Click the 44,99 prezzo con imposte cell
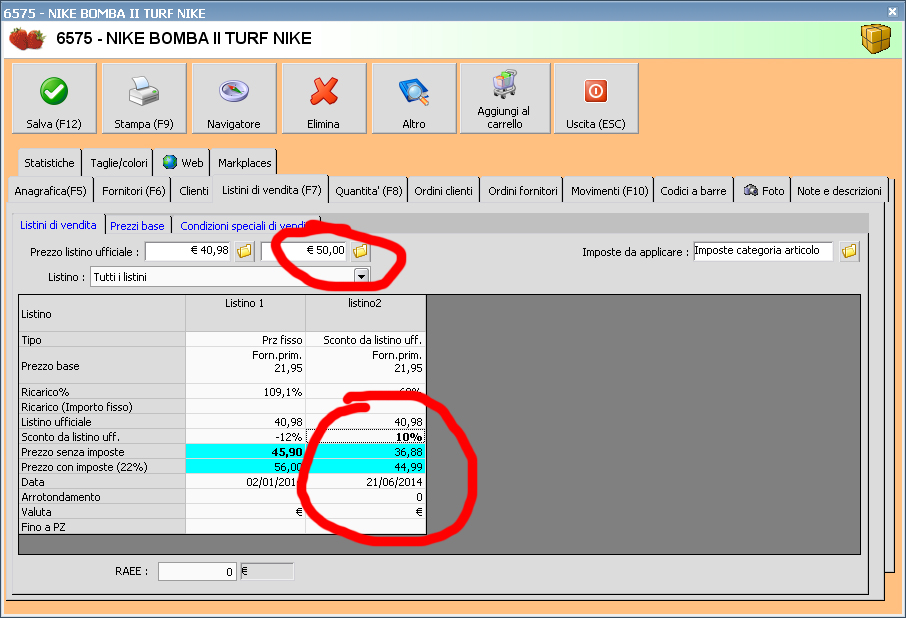Screen dimensions: 906x618 coord(365,467)
